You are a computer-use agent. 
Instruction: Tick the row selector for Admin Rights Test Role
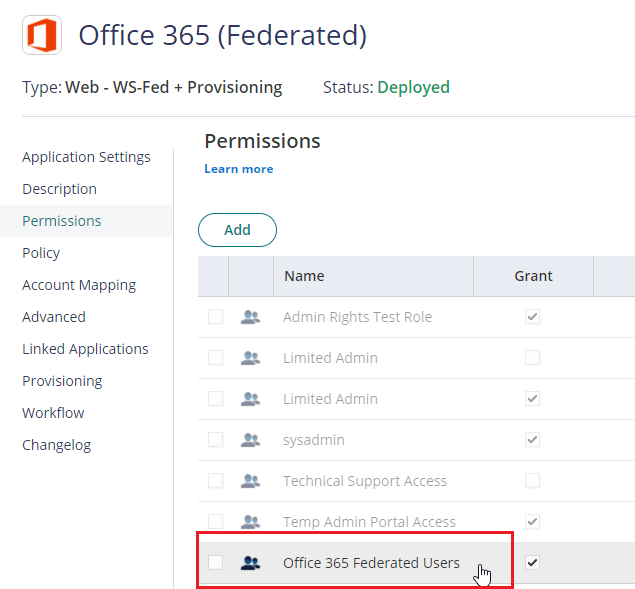(215, 317)
